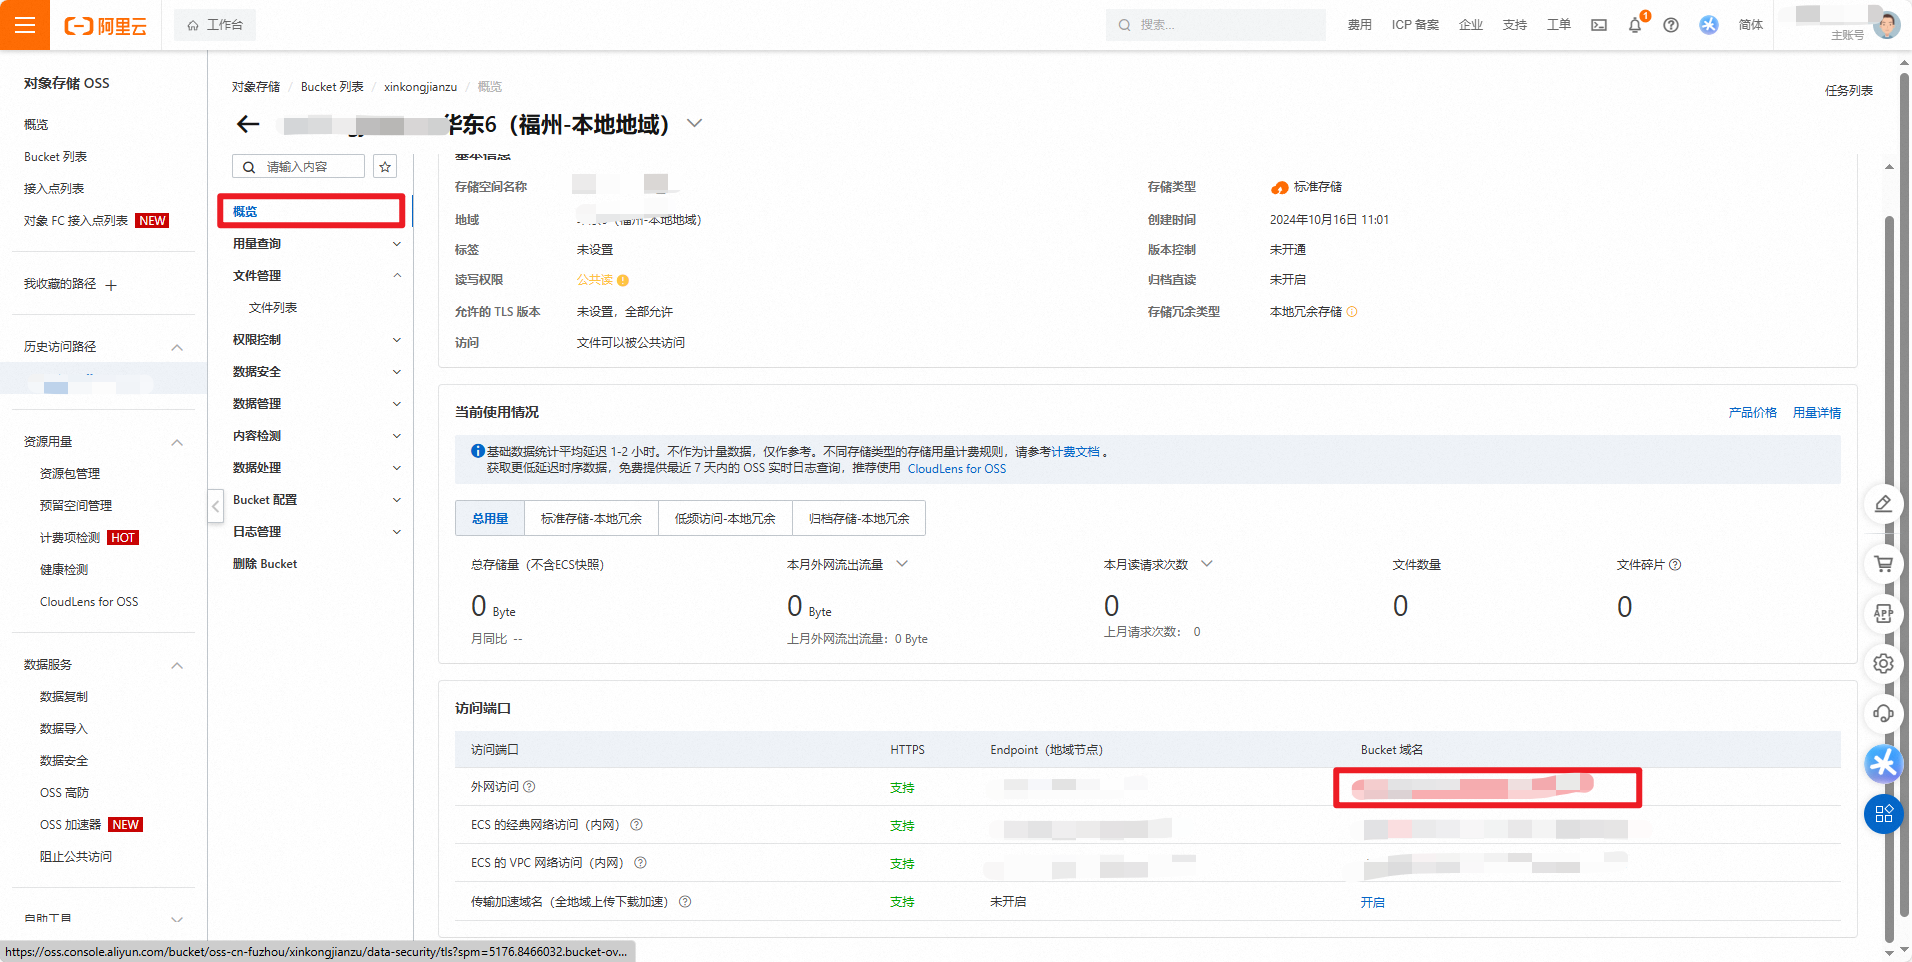Click 开启 for transfer acceleration
Screen dimensions: 1912x962
[1372, 902]
